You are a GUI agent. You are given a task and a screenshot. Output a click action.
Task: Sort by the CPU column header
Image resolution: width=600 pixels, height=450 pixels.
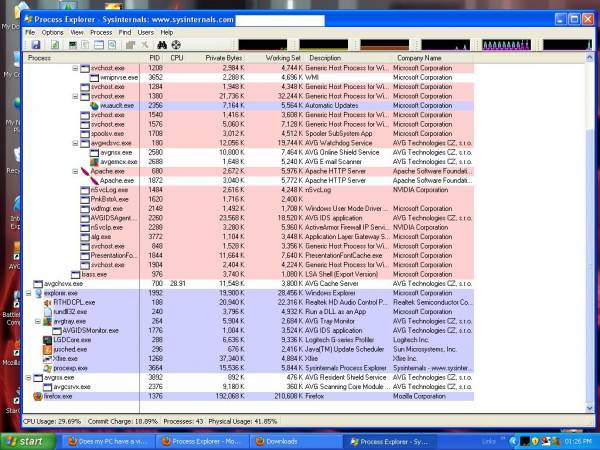pyautogui.click(x=177, y=58)
